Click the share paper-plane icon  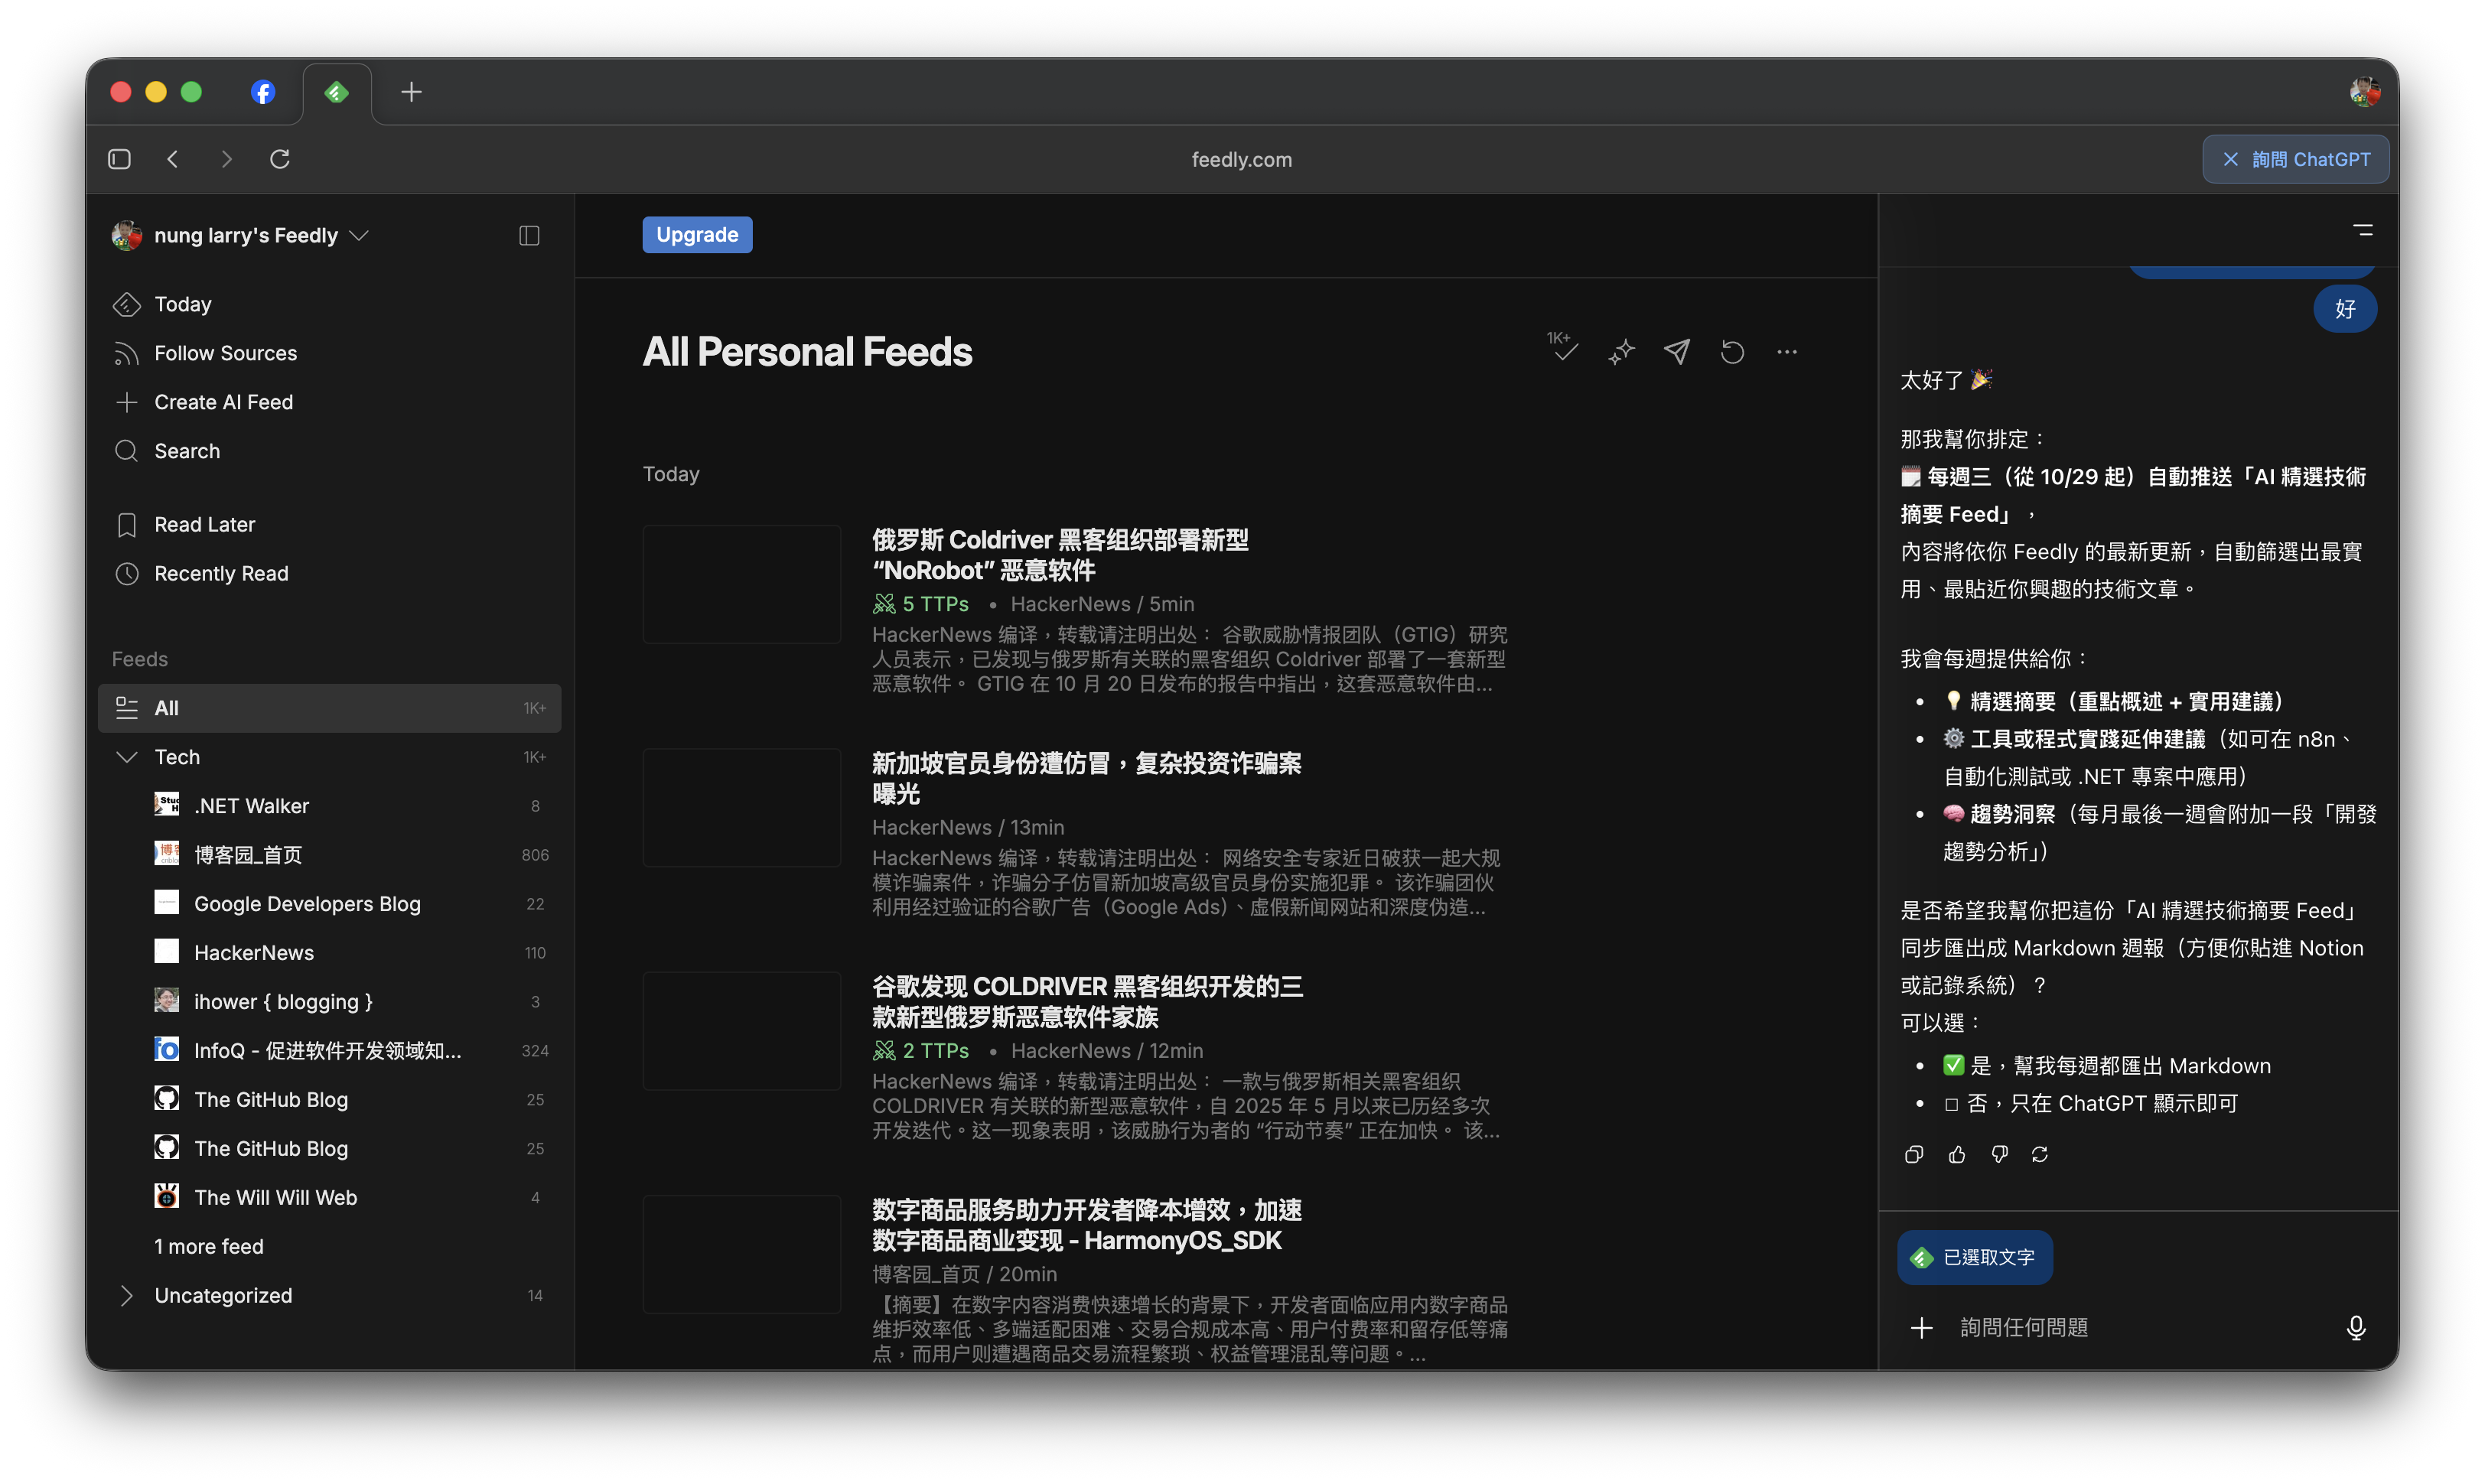pos(1677,351)
